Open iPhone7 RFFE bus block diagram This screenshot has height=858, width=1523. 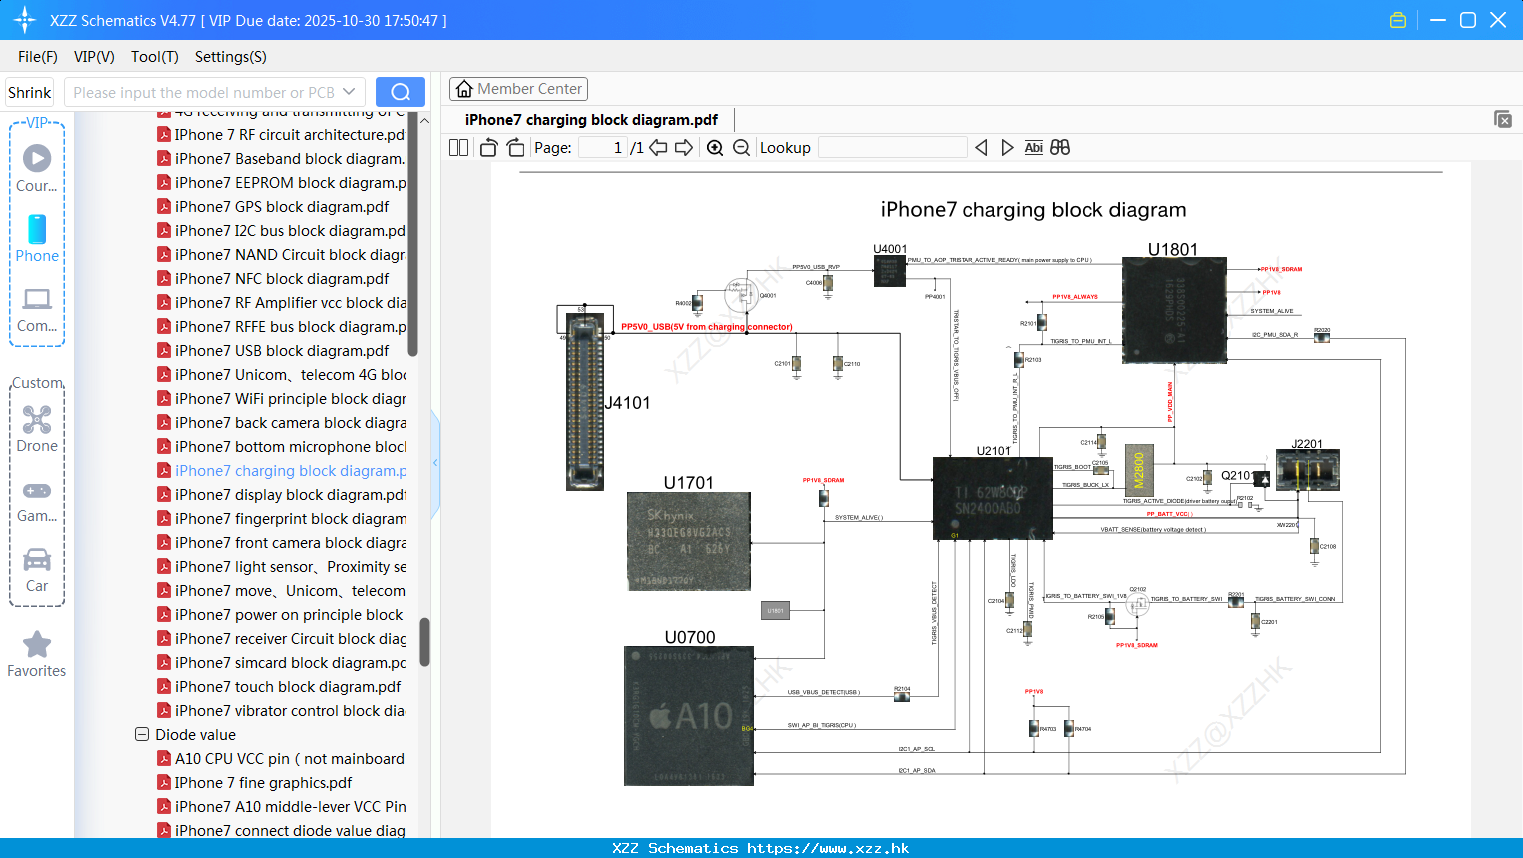290,327
